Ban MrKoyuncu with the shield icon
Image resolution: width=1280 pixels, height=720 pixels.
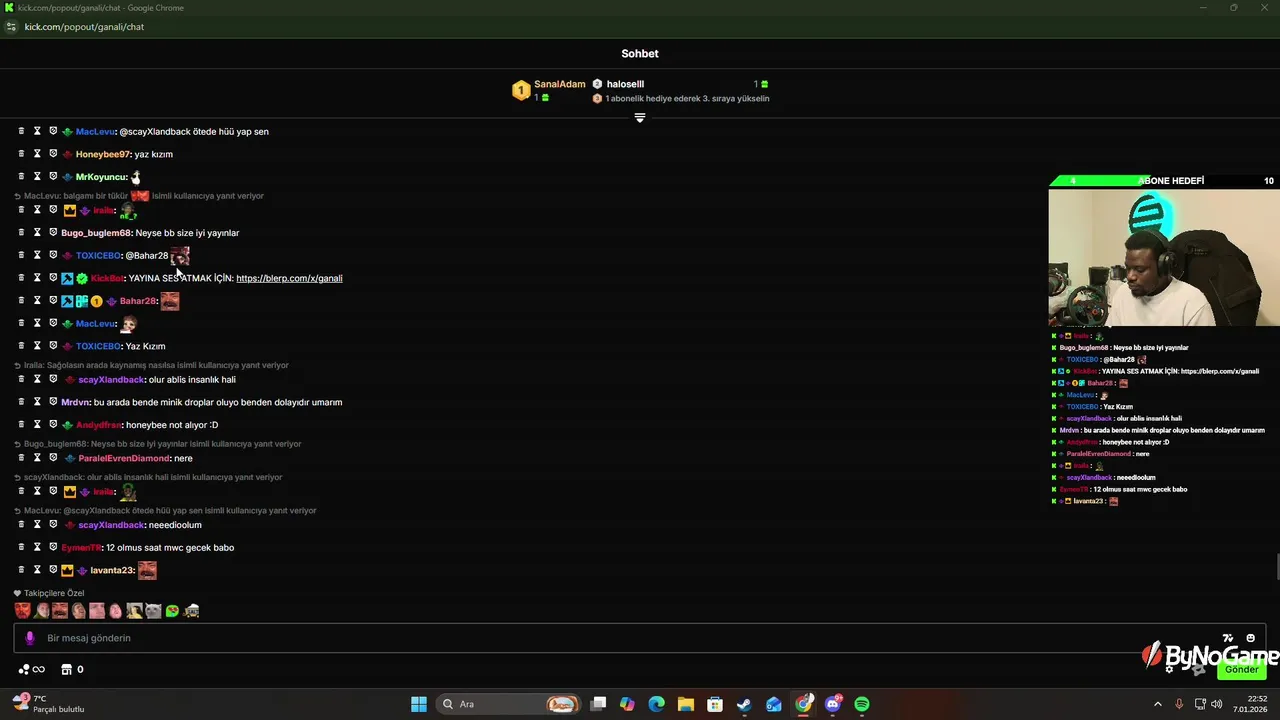53,176
